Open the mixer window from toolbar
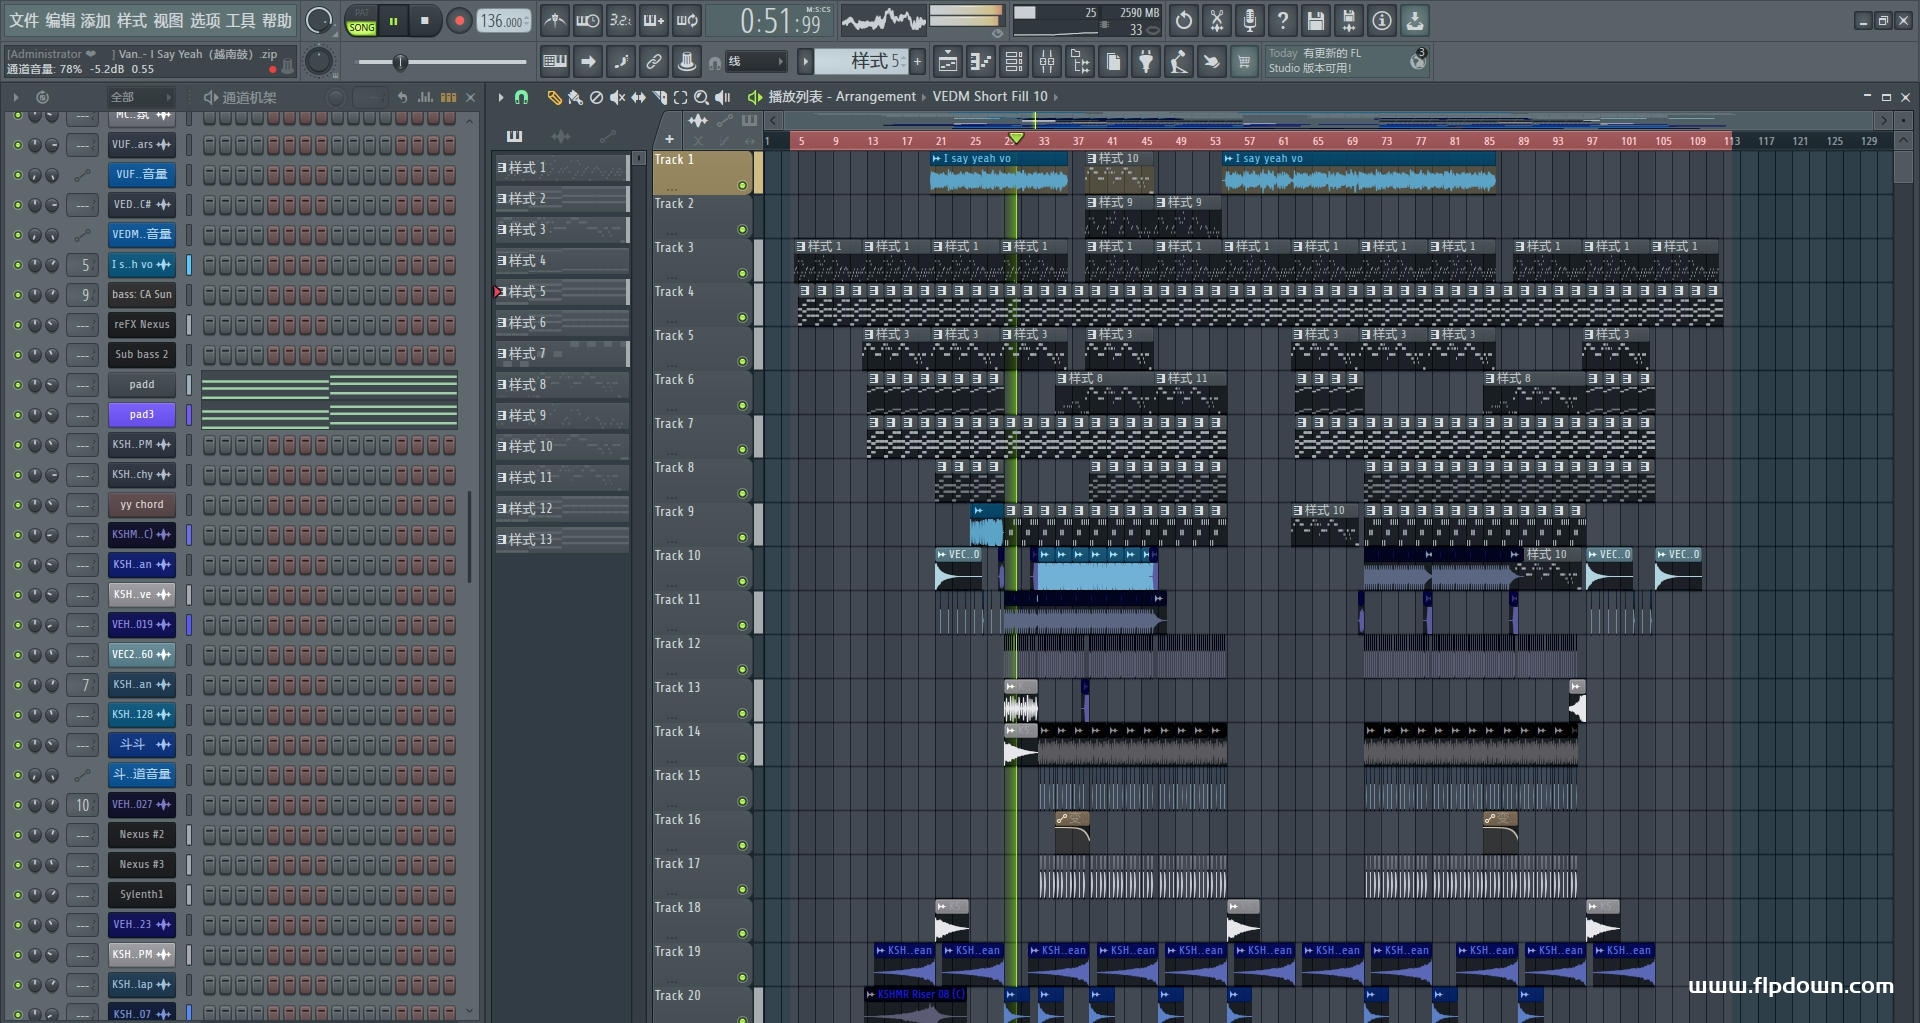 [1046, 63]
